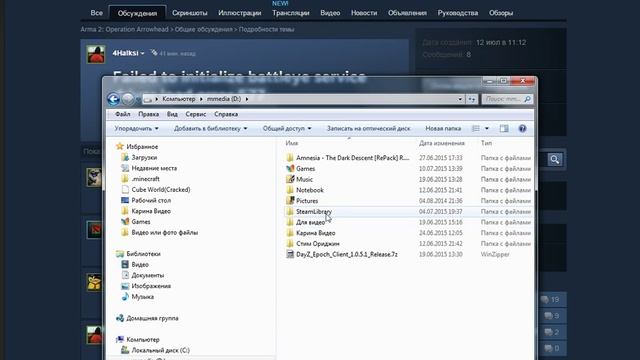Sort by Тип column header

pos(486,143)
